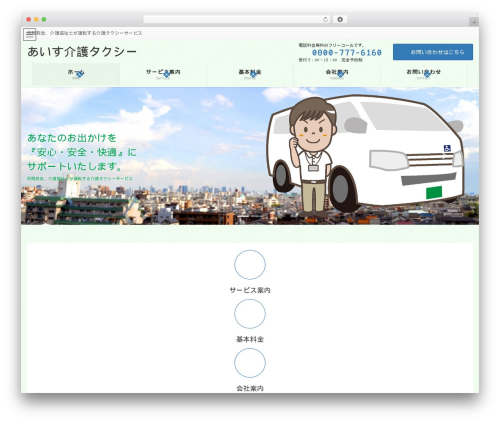Open the hamburger menu icon
The width and height of the screenshot is (500, 423).
pos(29,34)
